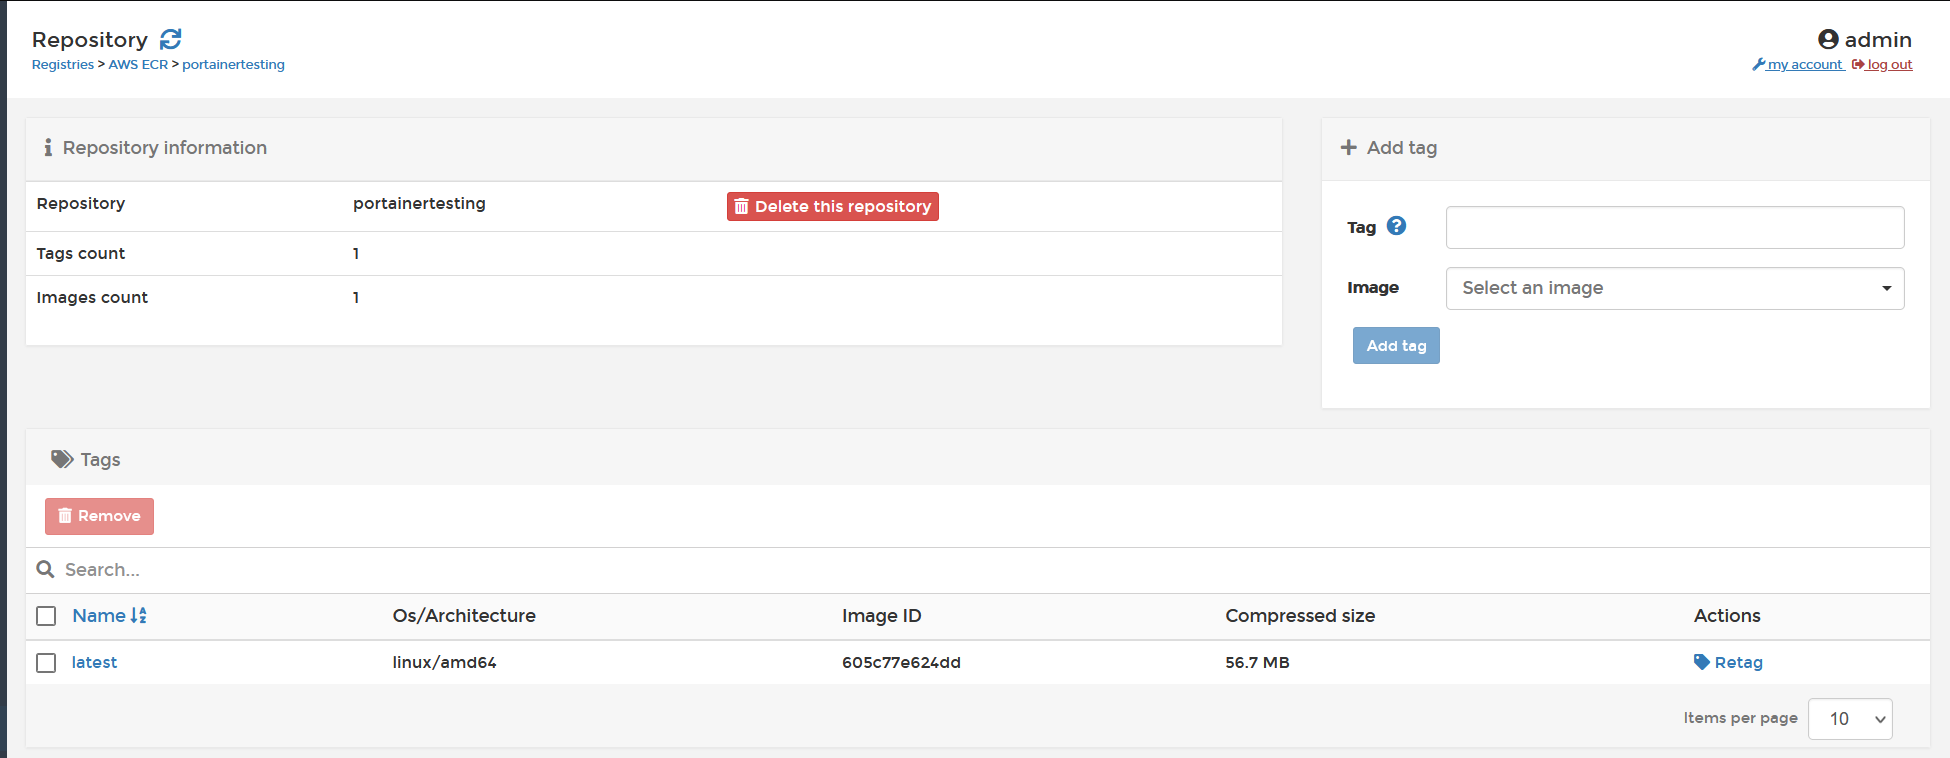Open the Select an image dropdown
Viewport: 1950px width, 758px height.
(x=1675, y=288)
